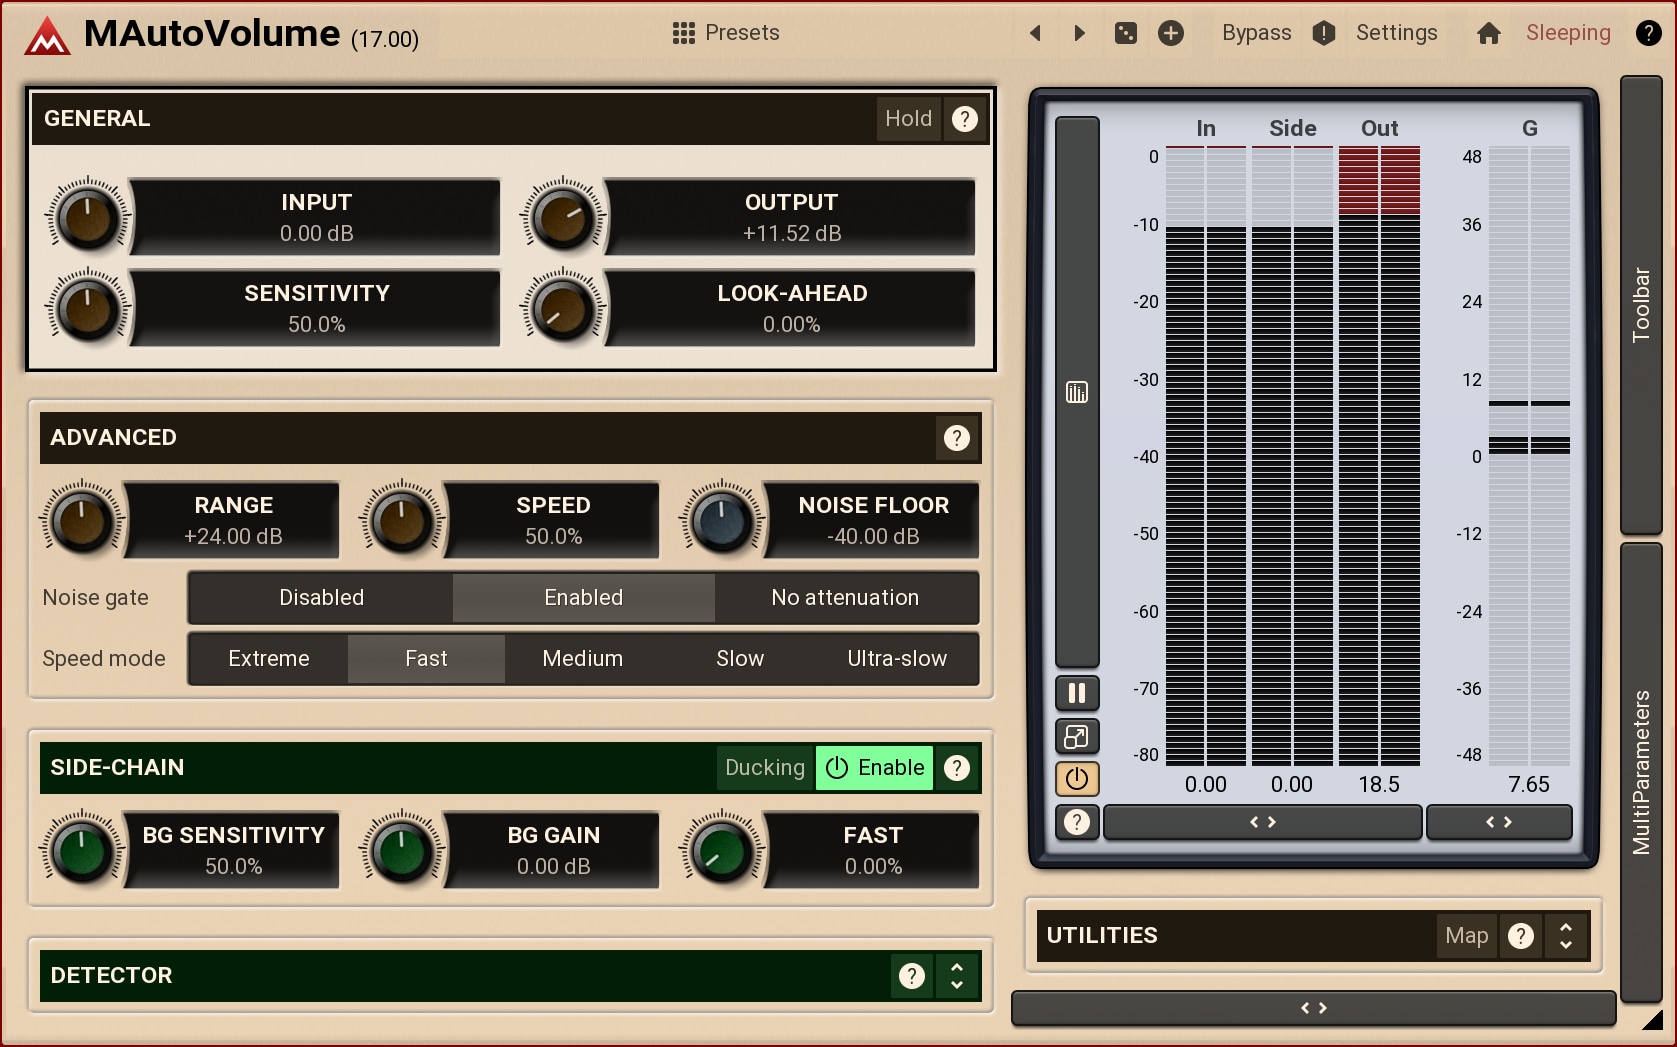Click the meter pop-out window icon
This screenshot has width=1677, height=1047.
coord(1077,737)
